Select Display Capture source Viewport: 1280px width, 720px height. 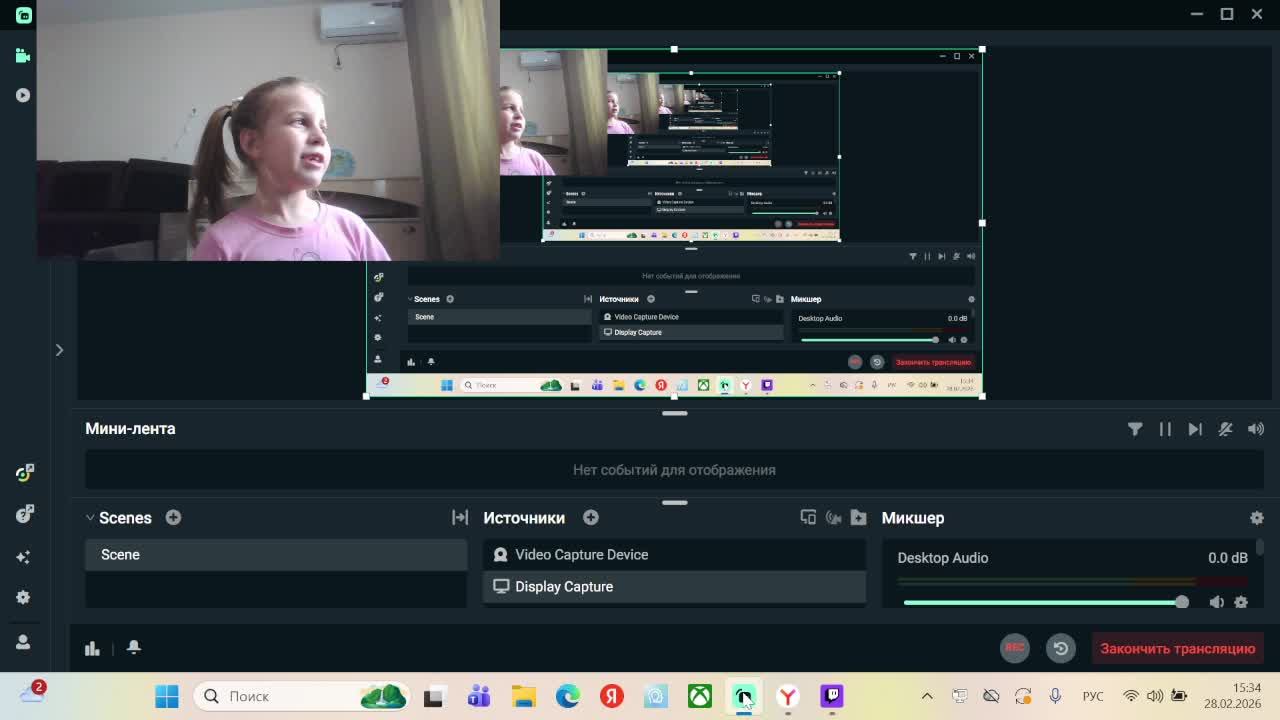pyautogui.click(x=674, y=587)
